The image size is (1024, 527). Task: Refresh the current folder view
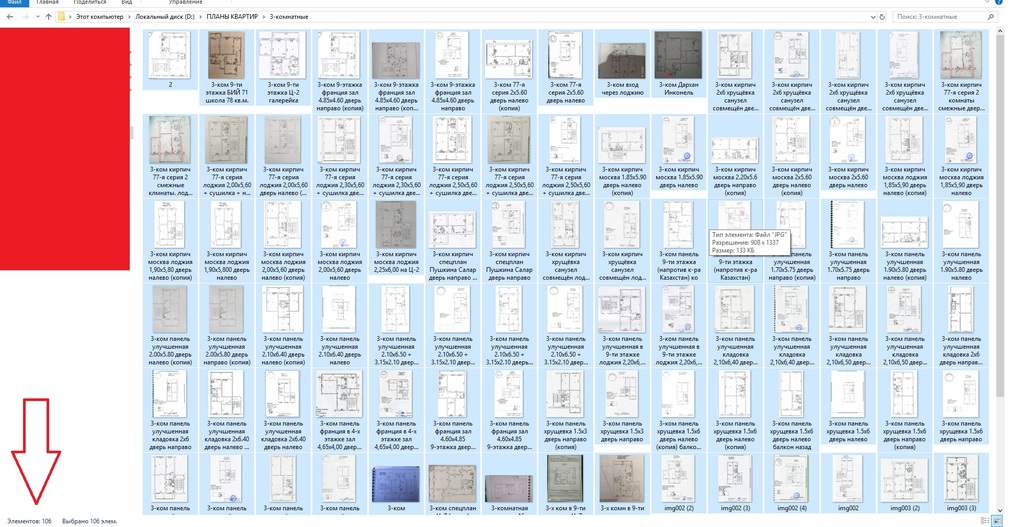[x=883, y=17]
